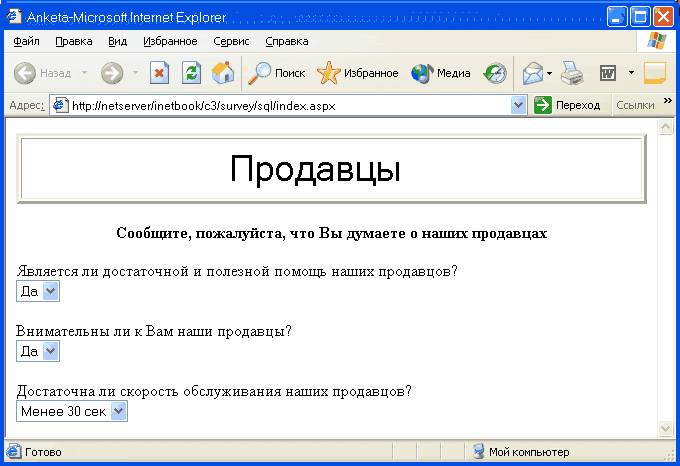Click into the address URL field
The image size is (680, 466).
[x=290, y=106]
